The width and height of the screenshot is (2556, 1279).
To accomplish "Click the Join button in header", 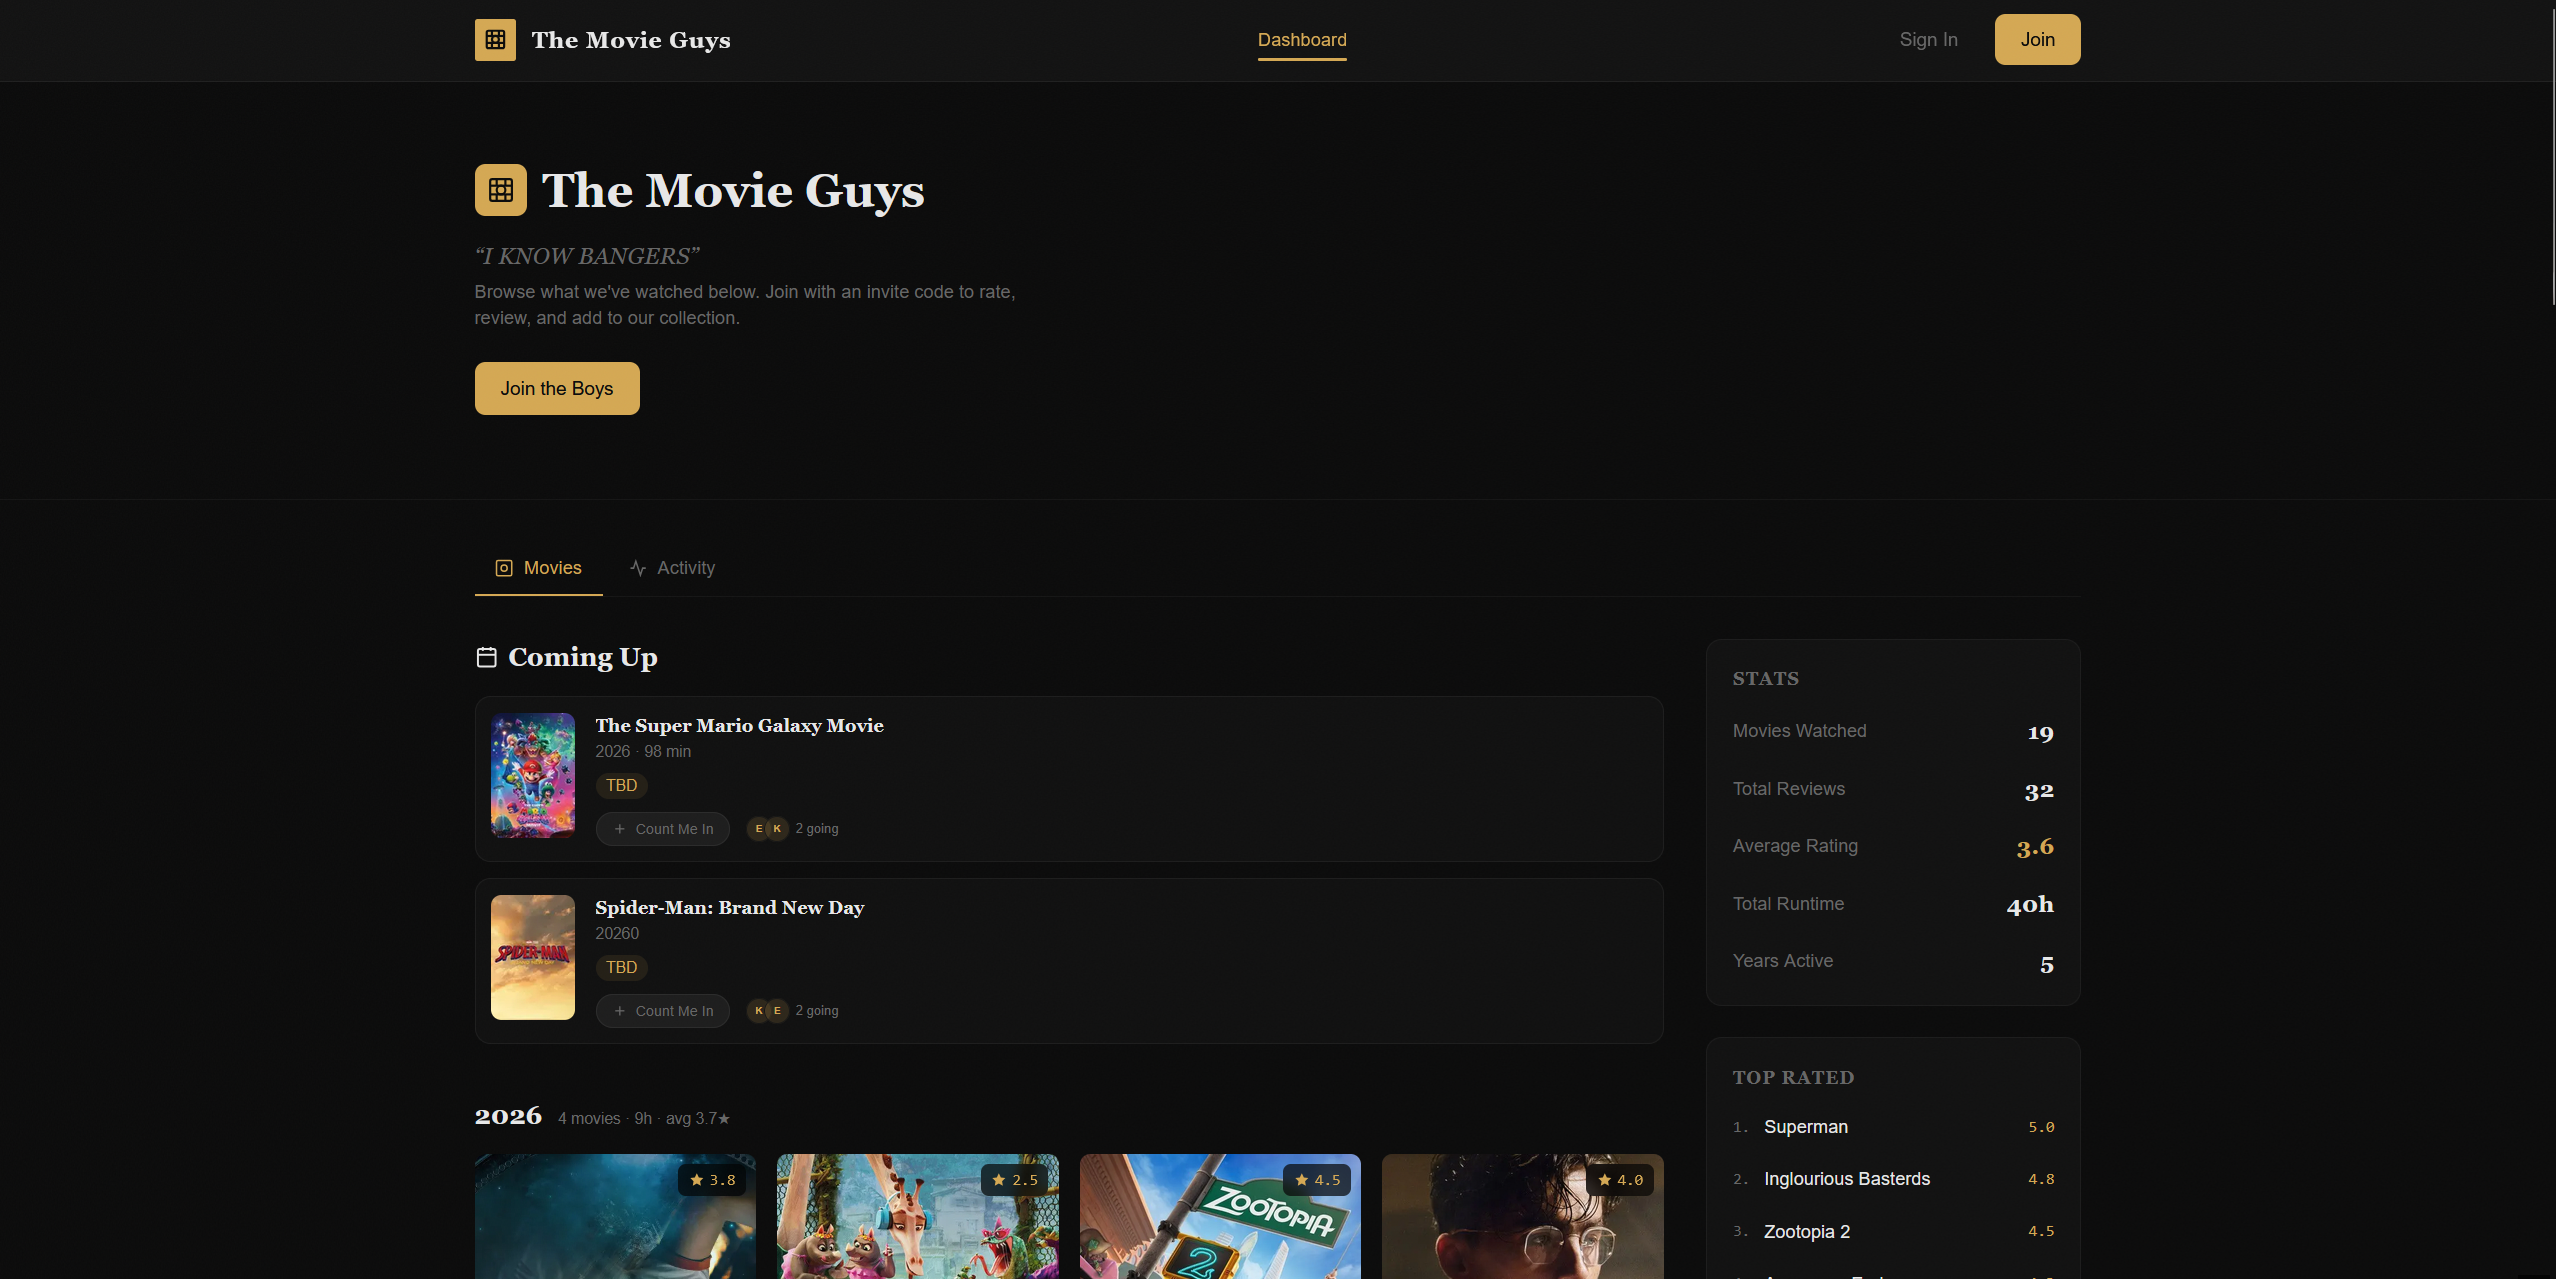I will point(2038,40).
